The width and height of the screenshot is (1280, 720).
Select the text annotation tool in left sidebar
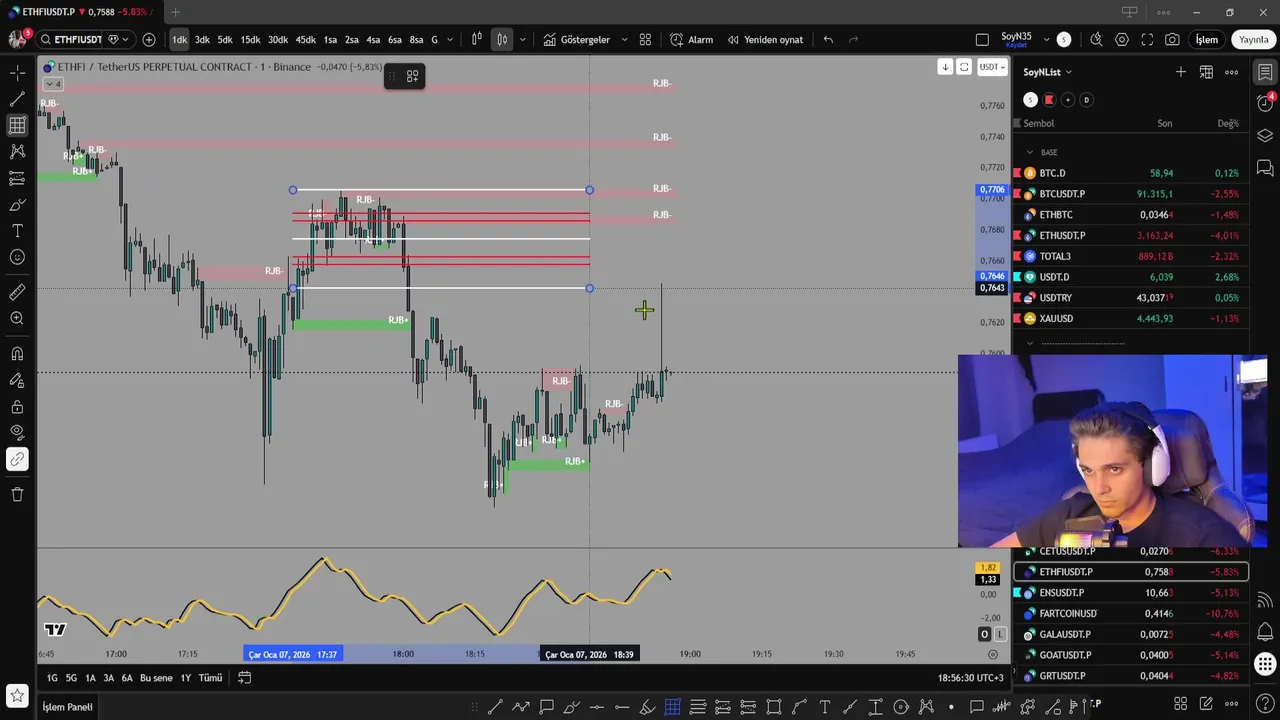pos(17,231)
